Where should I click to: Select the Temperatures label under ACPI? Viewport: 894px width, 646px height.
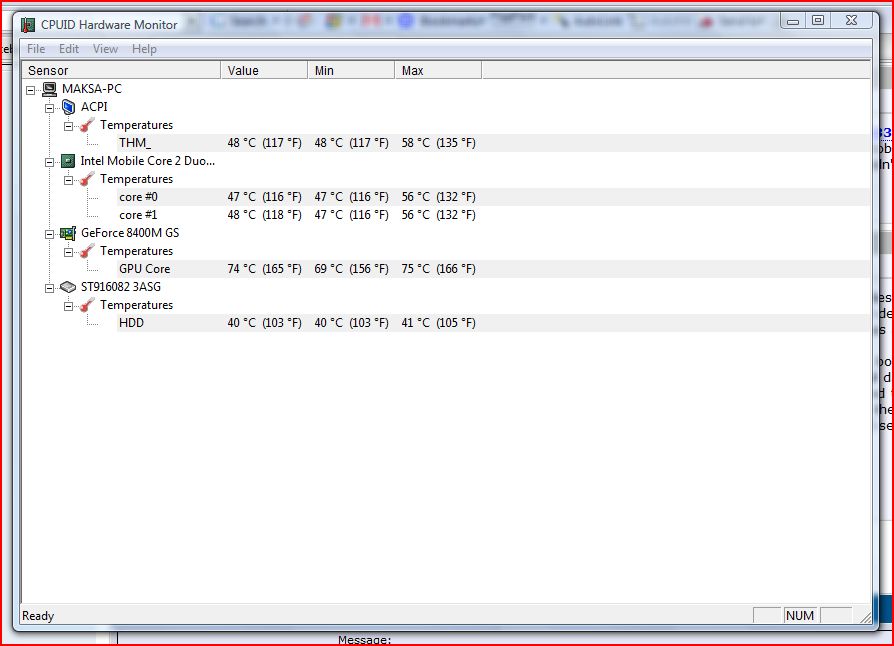coord(136,125)
